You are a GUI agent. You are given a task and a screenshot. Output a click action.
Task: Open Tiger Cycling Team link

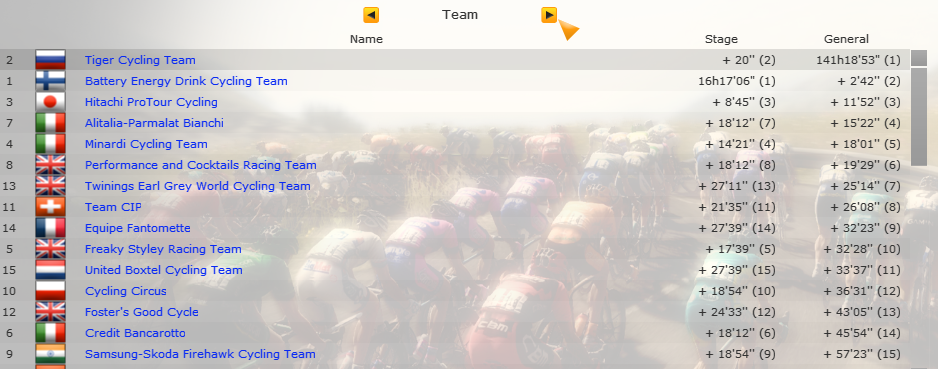point(140,60)
